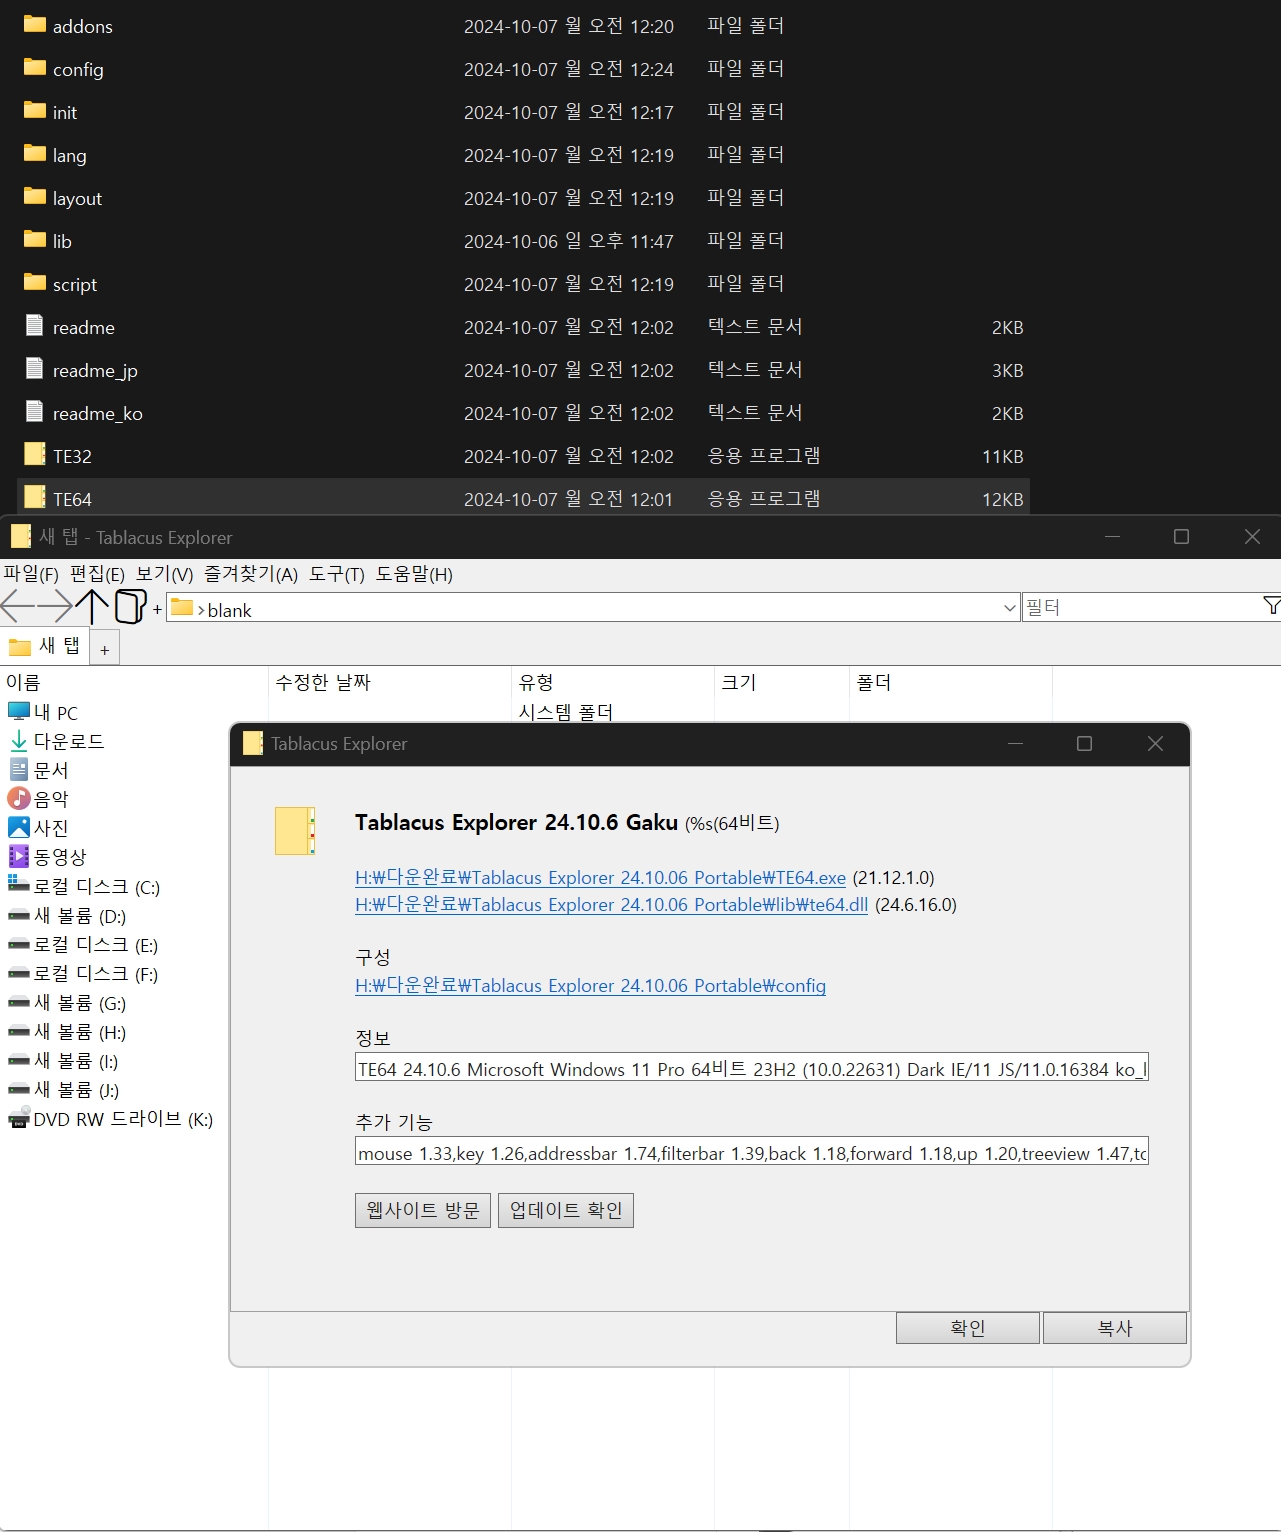1281x1532 pixels.
Task: Open the address bar dropdown arrow
Action: pyautogui.click(x=1009, y=608)
